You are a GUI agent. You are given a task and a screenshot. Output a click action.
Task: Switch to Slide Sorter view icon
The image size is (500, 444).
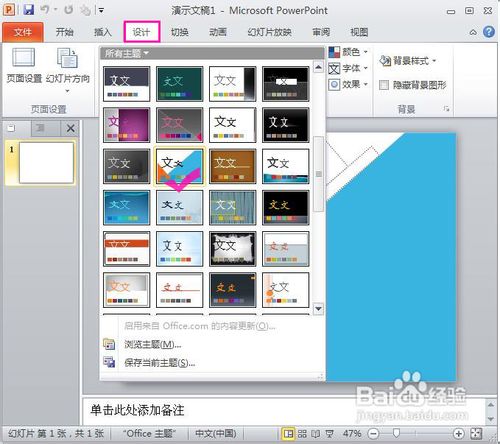[302, 434]
